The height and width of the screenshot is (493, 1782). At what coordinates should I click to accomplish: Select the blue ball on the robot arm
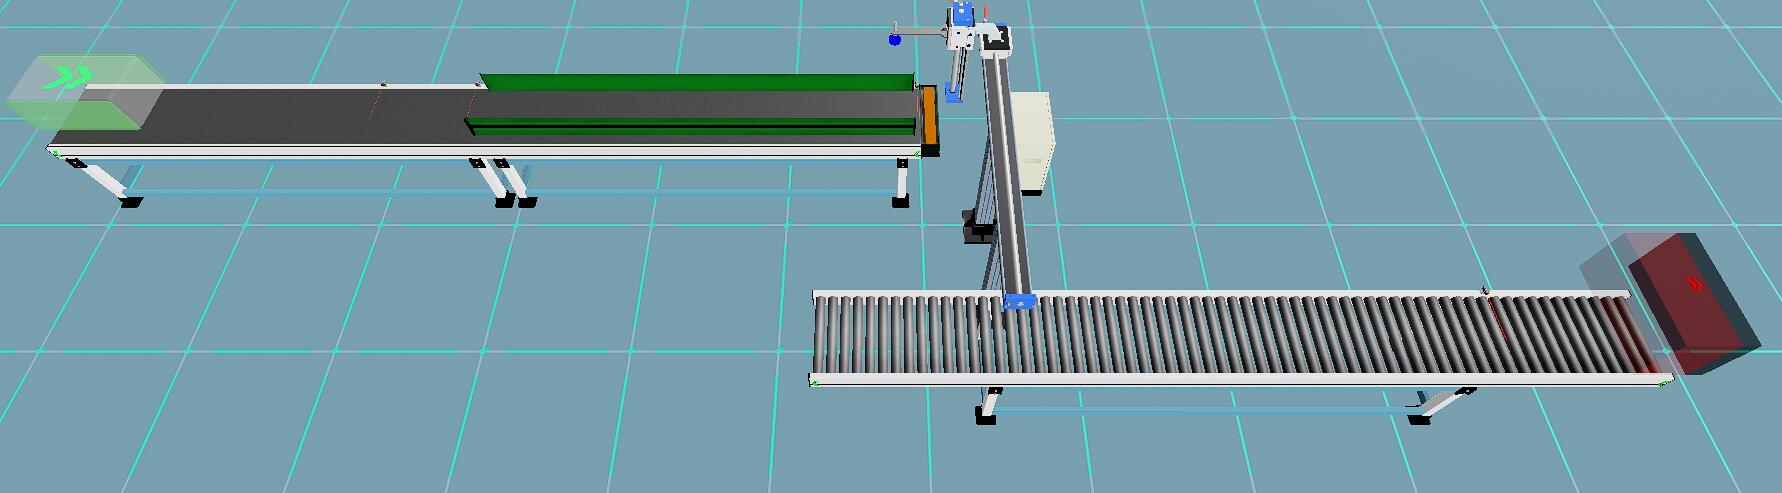pos(895,40)
